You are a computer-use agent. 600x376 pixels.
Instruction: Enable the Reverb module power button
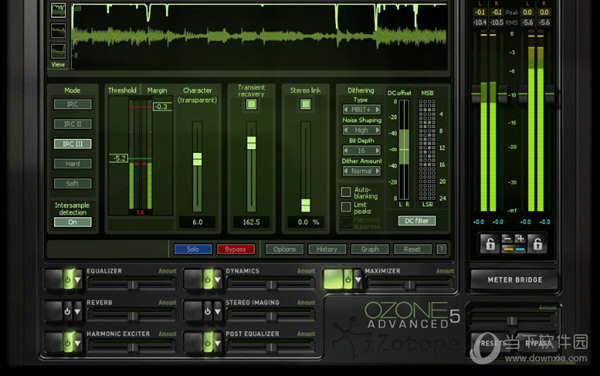pyautogui.click(x=68, y=311)
